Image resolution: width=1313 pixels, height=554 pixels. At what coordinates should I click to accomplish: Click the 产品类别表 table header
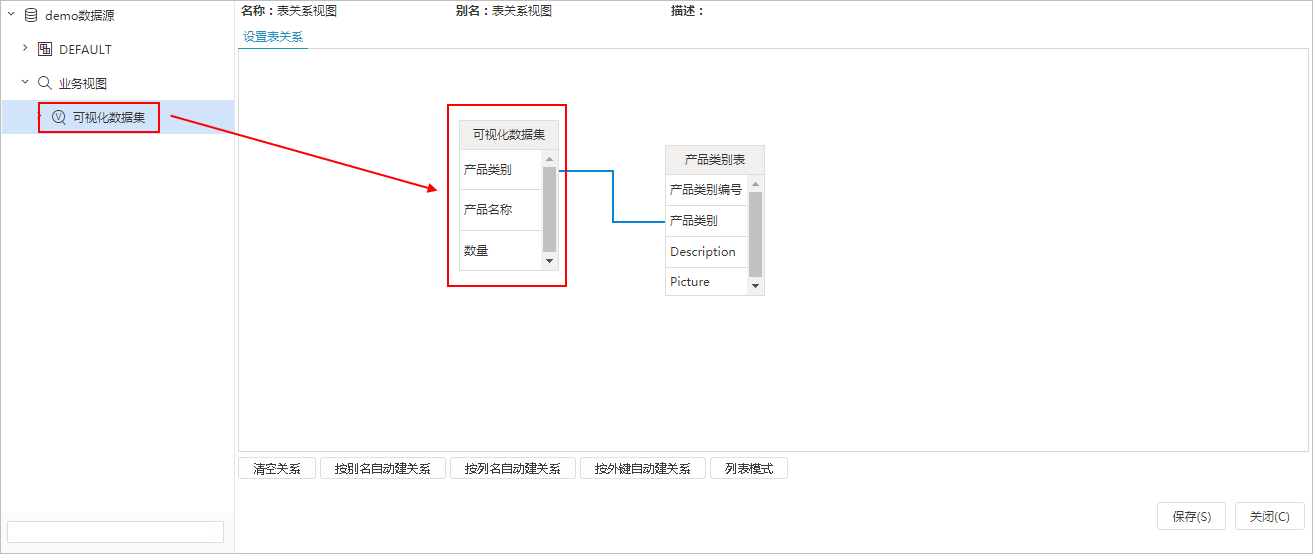click(x=715, y=160)
